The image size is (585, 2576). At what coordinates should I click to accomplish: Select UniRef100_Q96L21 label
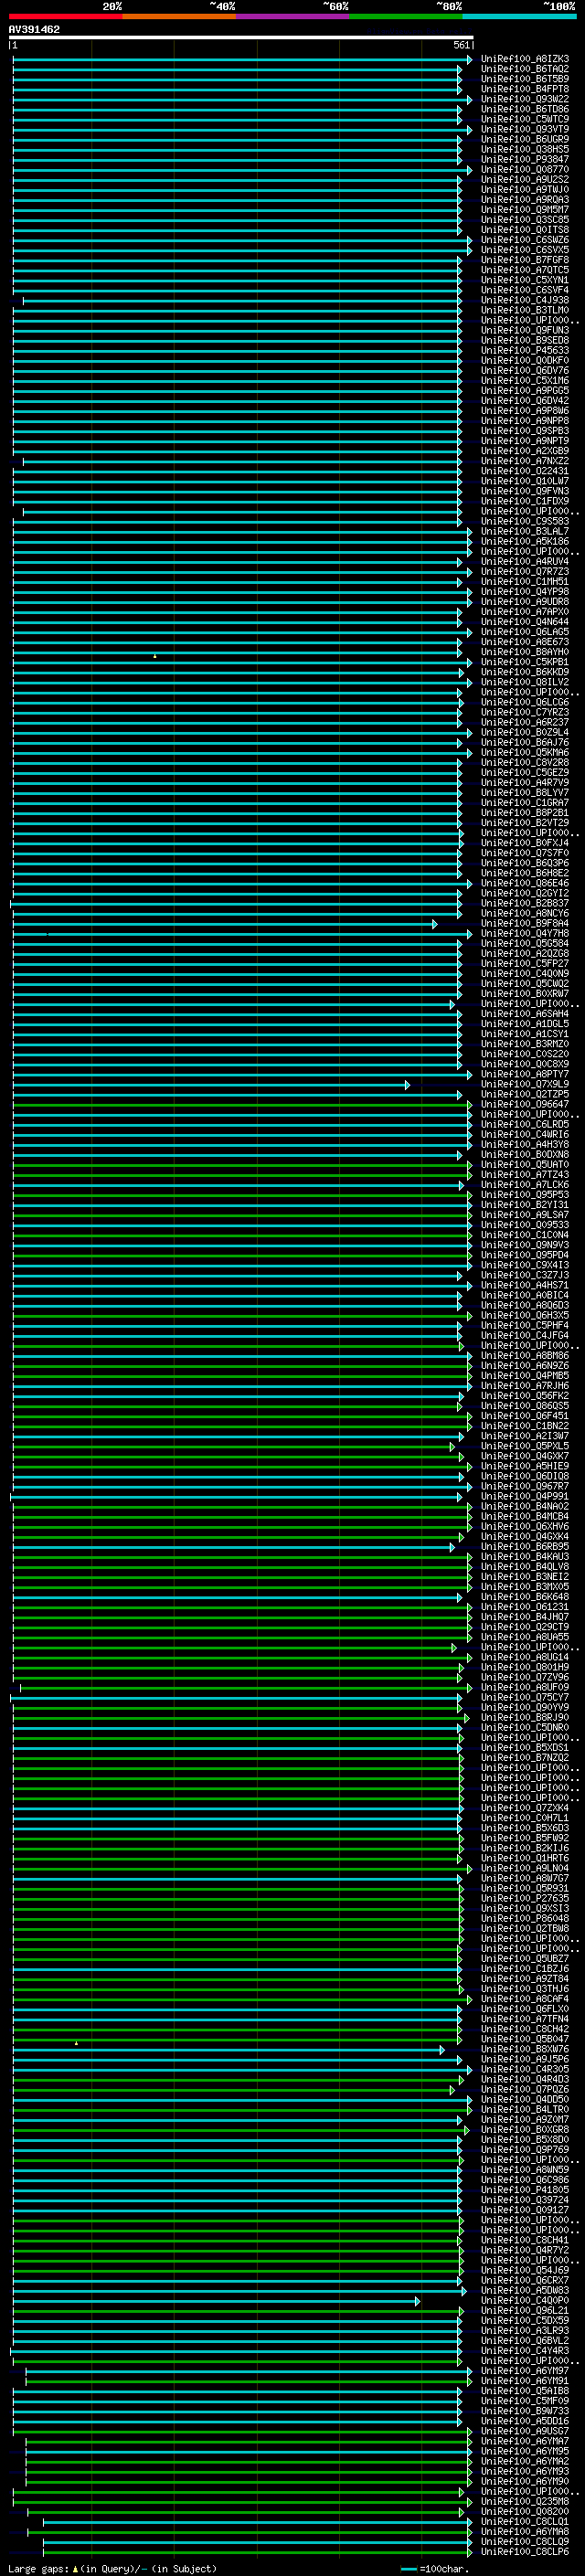[x=525, y=2310]
